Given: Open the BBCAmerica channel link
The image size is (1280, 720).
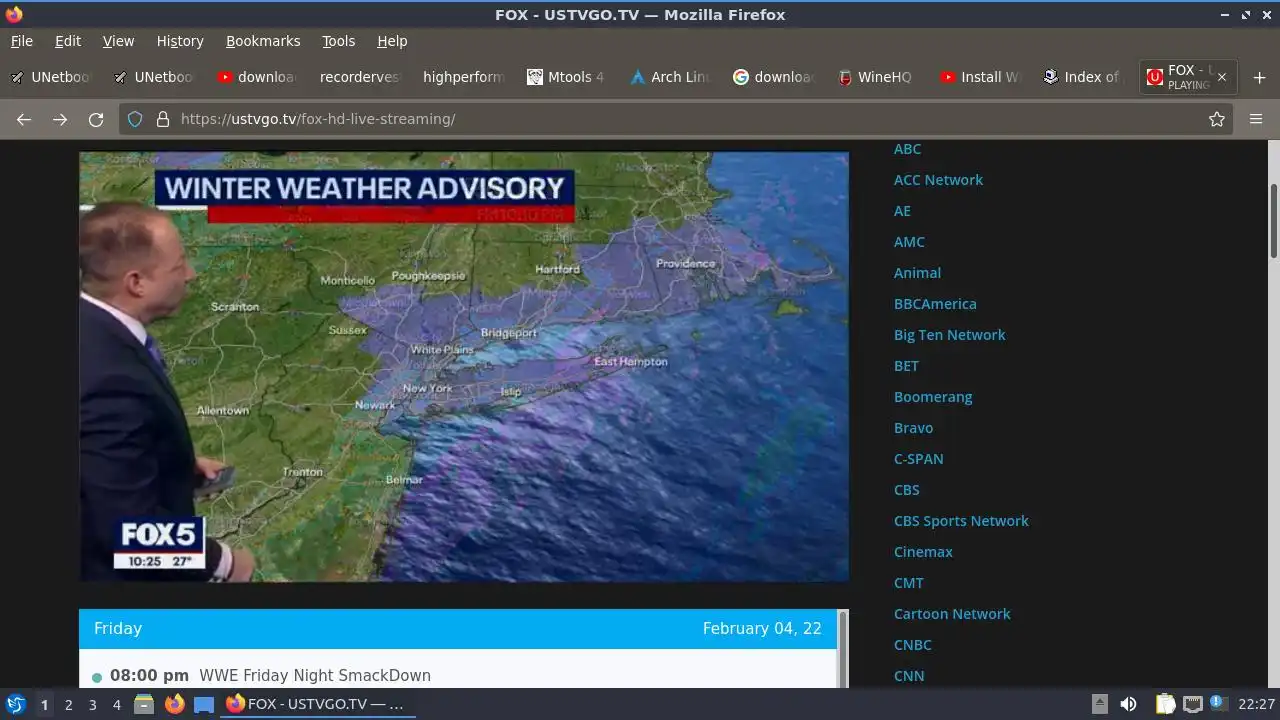Looking at the screenshot, I should coord(935,304).
